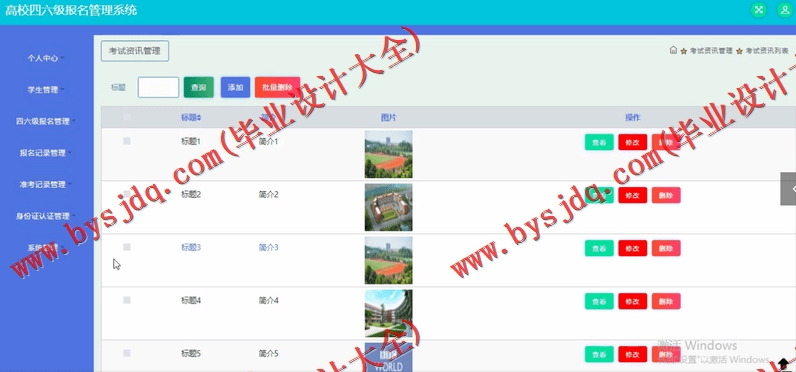
Task: Click the 简介5 cell text
Action: [x=269, y=353]
